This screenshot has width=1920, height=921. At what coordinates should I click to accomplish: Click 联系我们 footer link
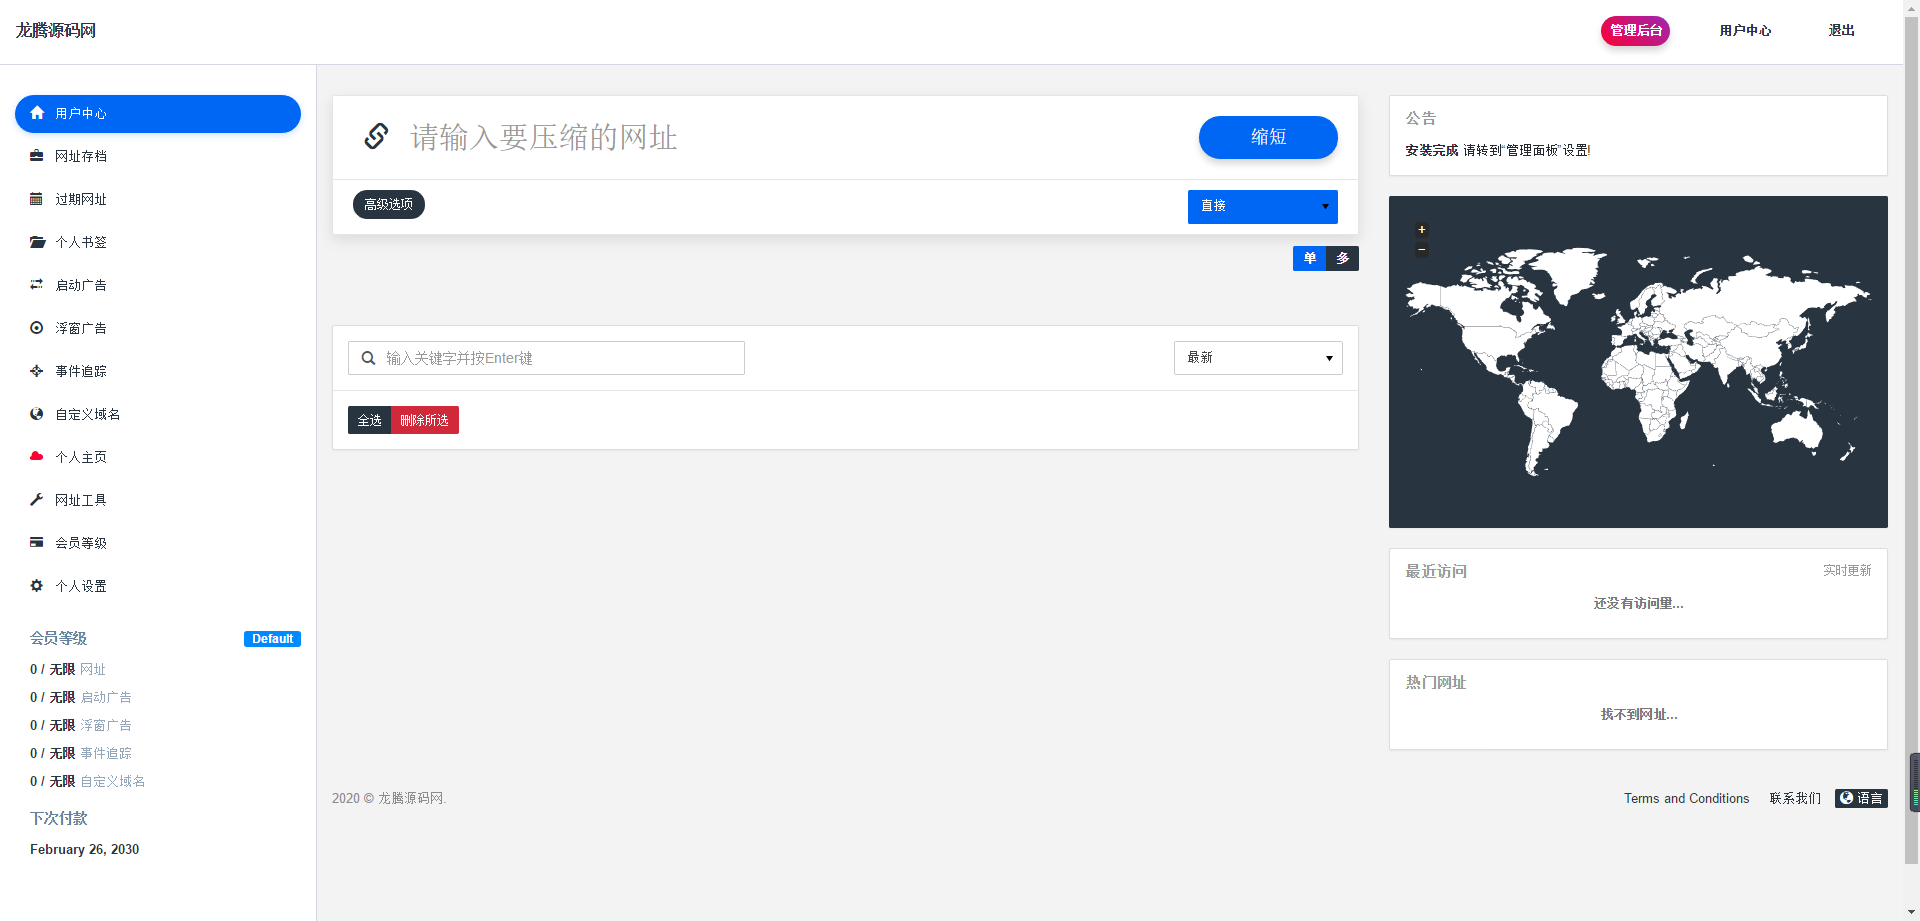(1795, 798)
